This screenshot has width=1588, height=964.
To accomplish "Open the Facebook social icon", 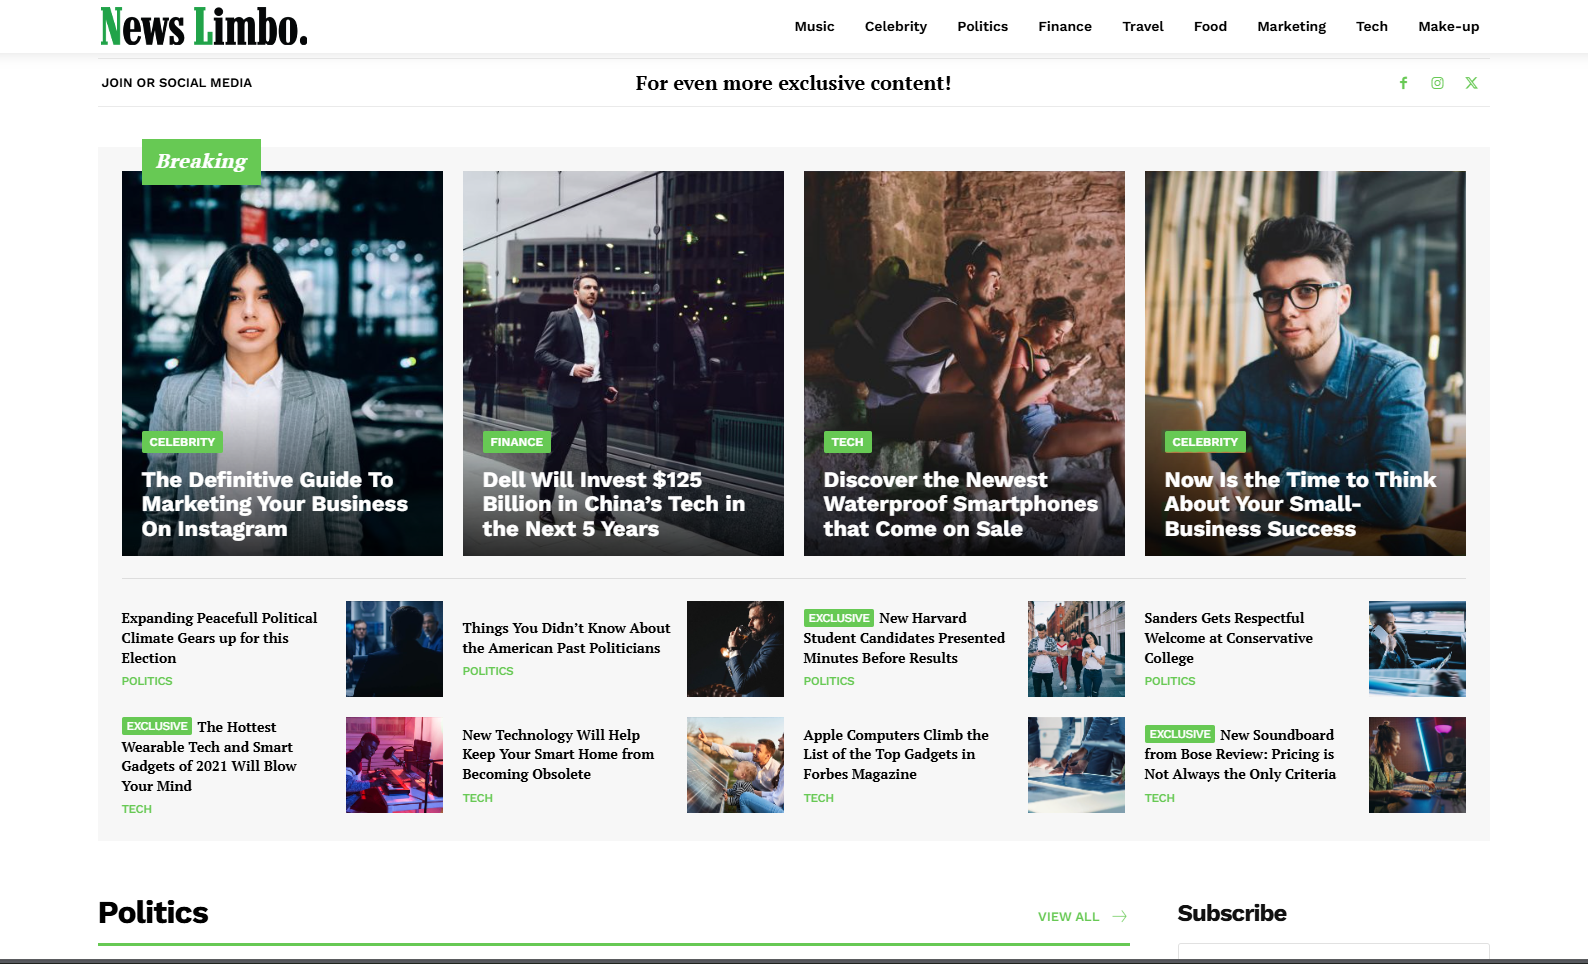I will point(1403,83).
